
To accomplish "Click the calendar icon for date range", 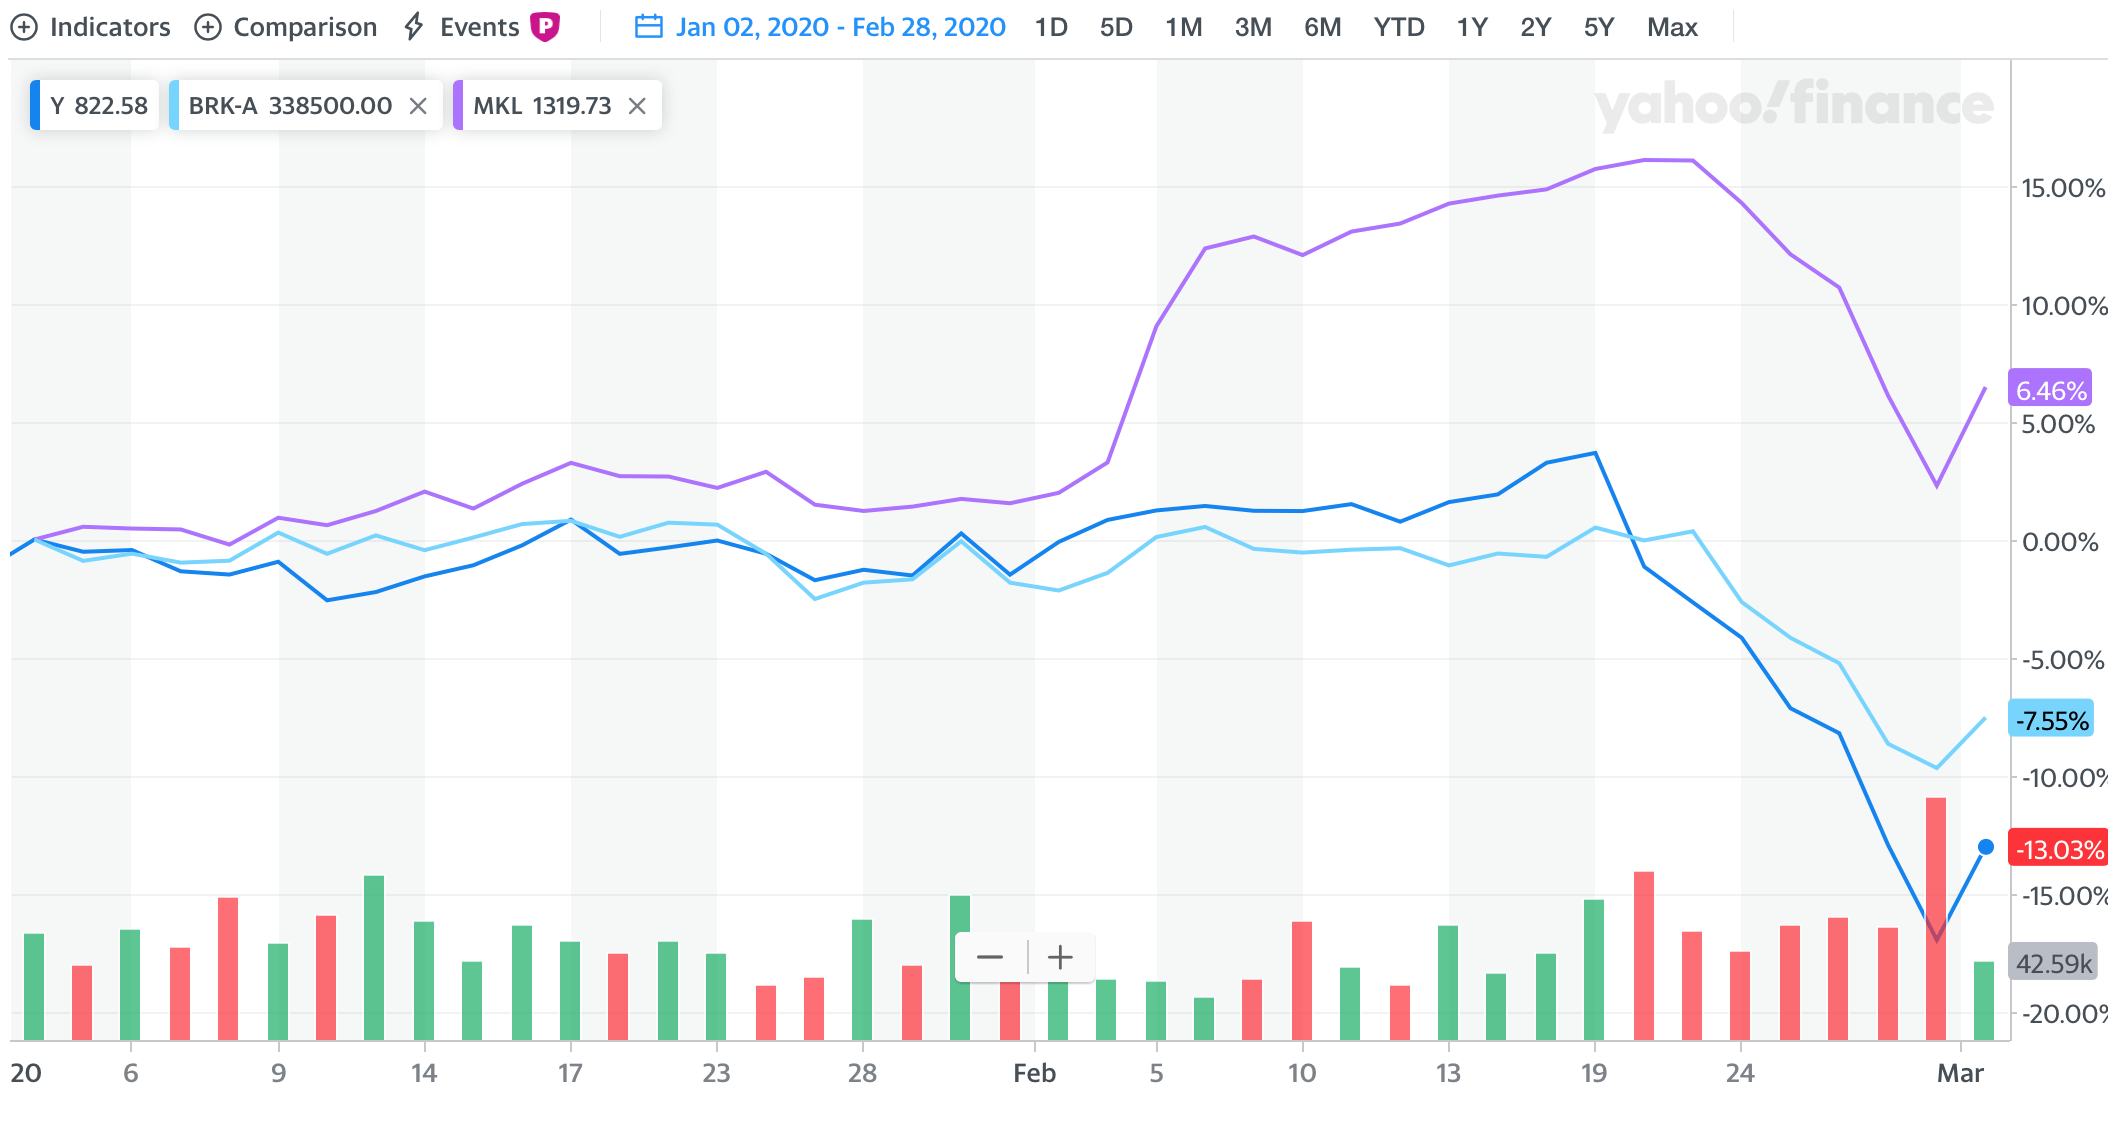I will pyautogui.click(x=649, y=27).
